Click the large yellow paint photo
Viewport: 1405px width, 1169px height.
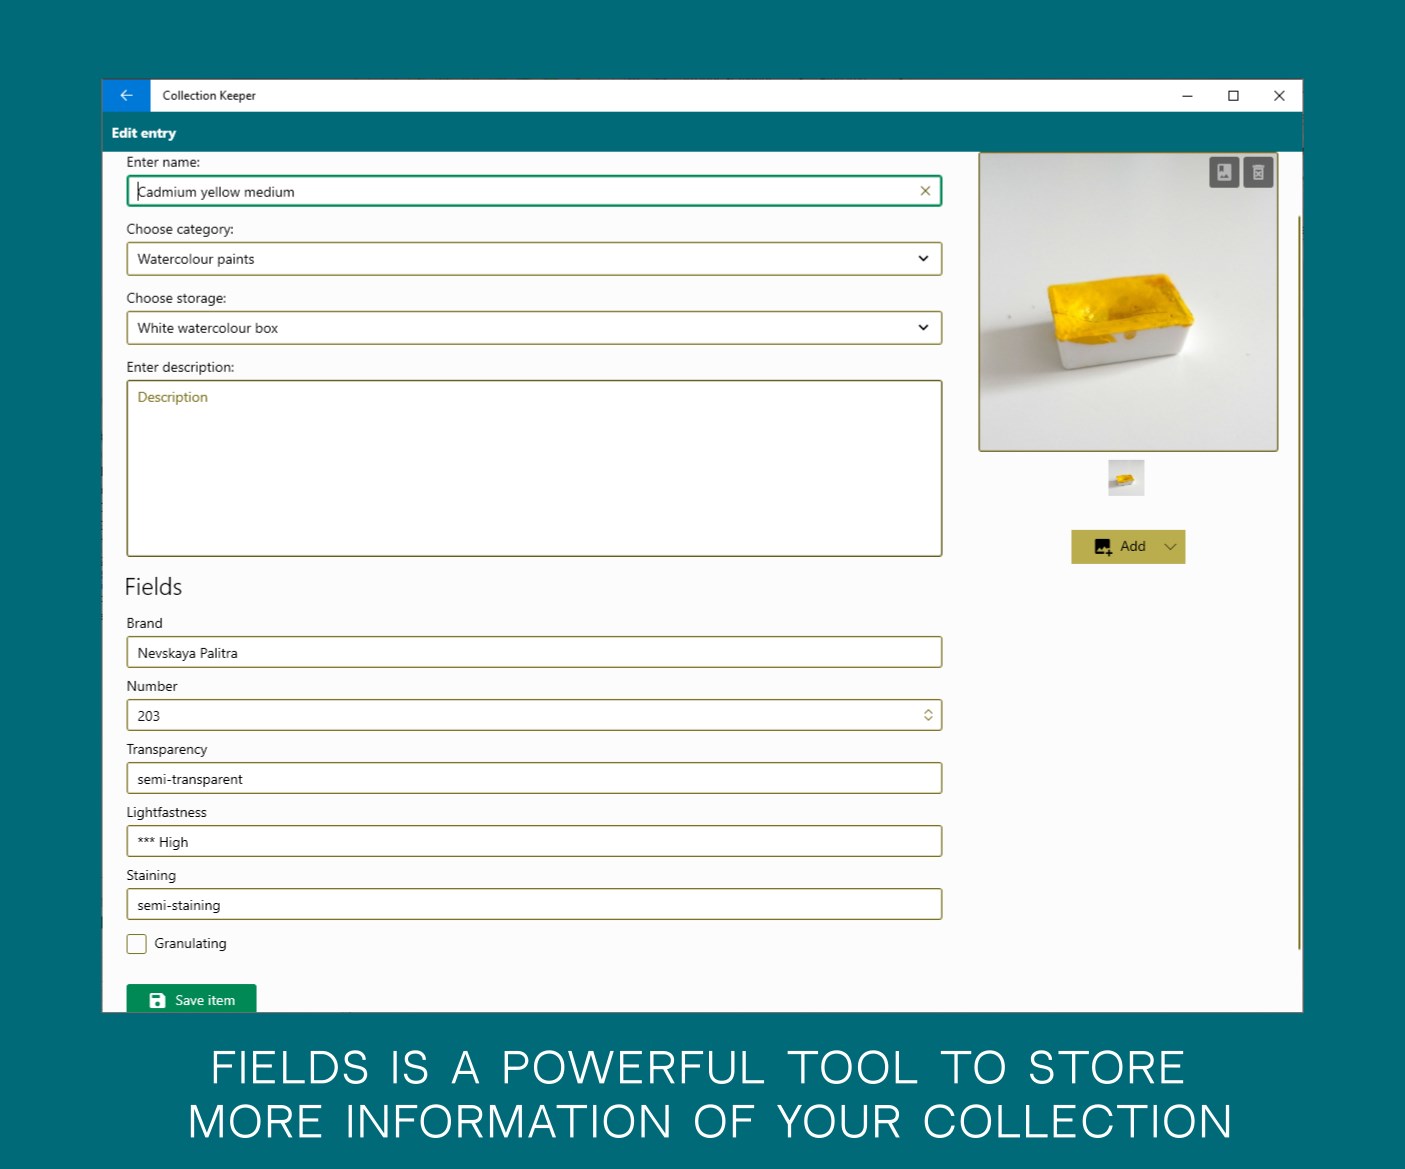1128,302
